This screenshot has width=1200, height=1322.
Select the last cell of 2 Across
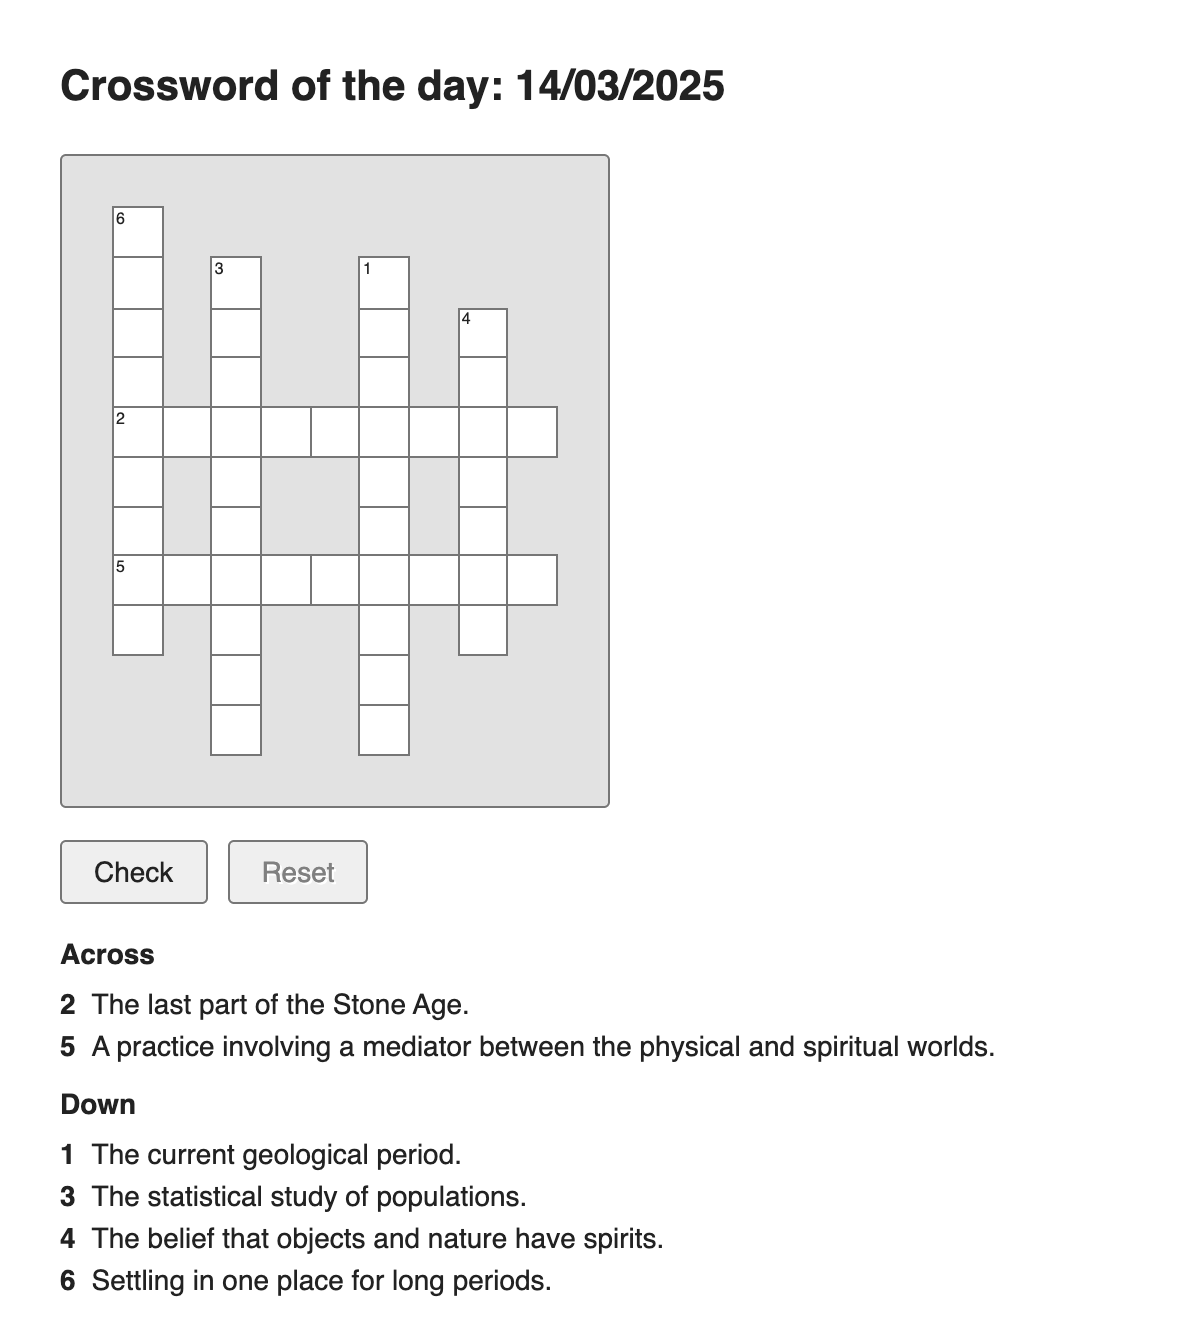[x=532, y=431]
